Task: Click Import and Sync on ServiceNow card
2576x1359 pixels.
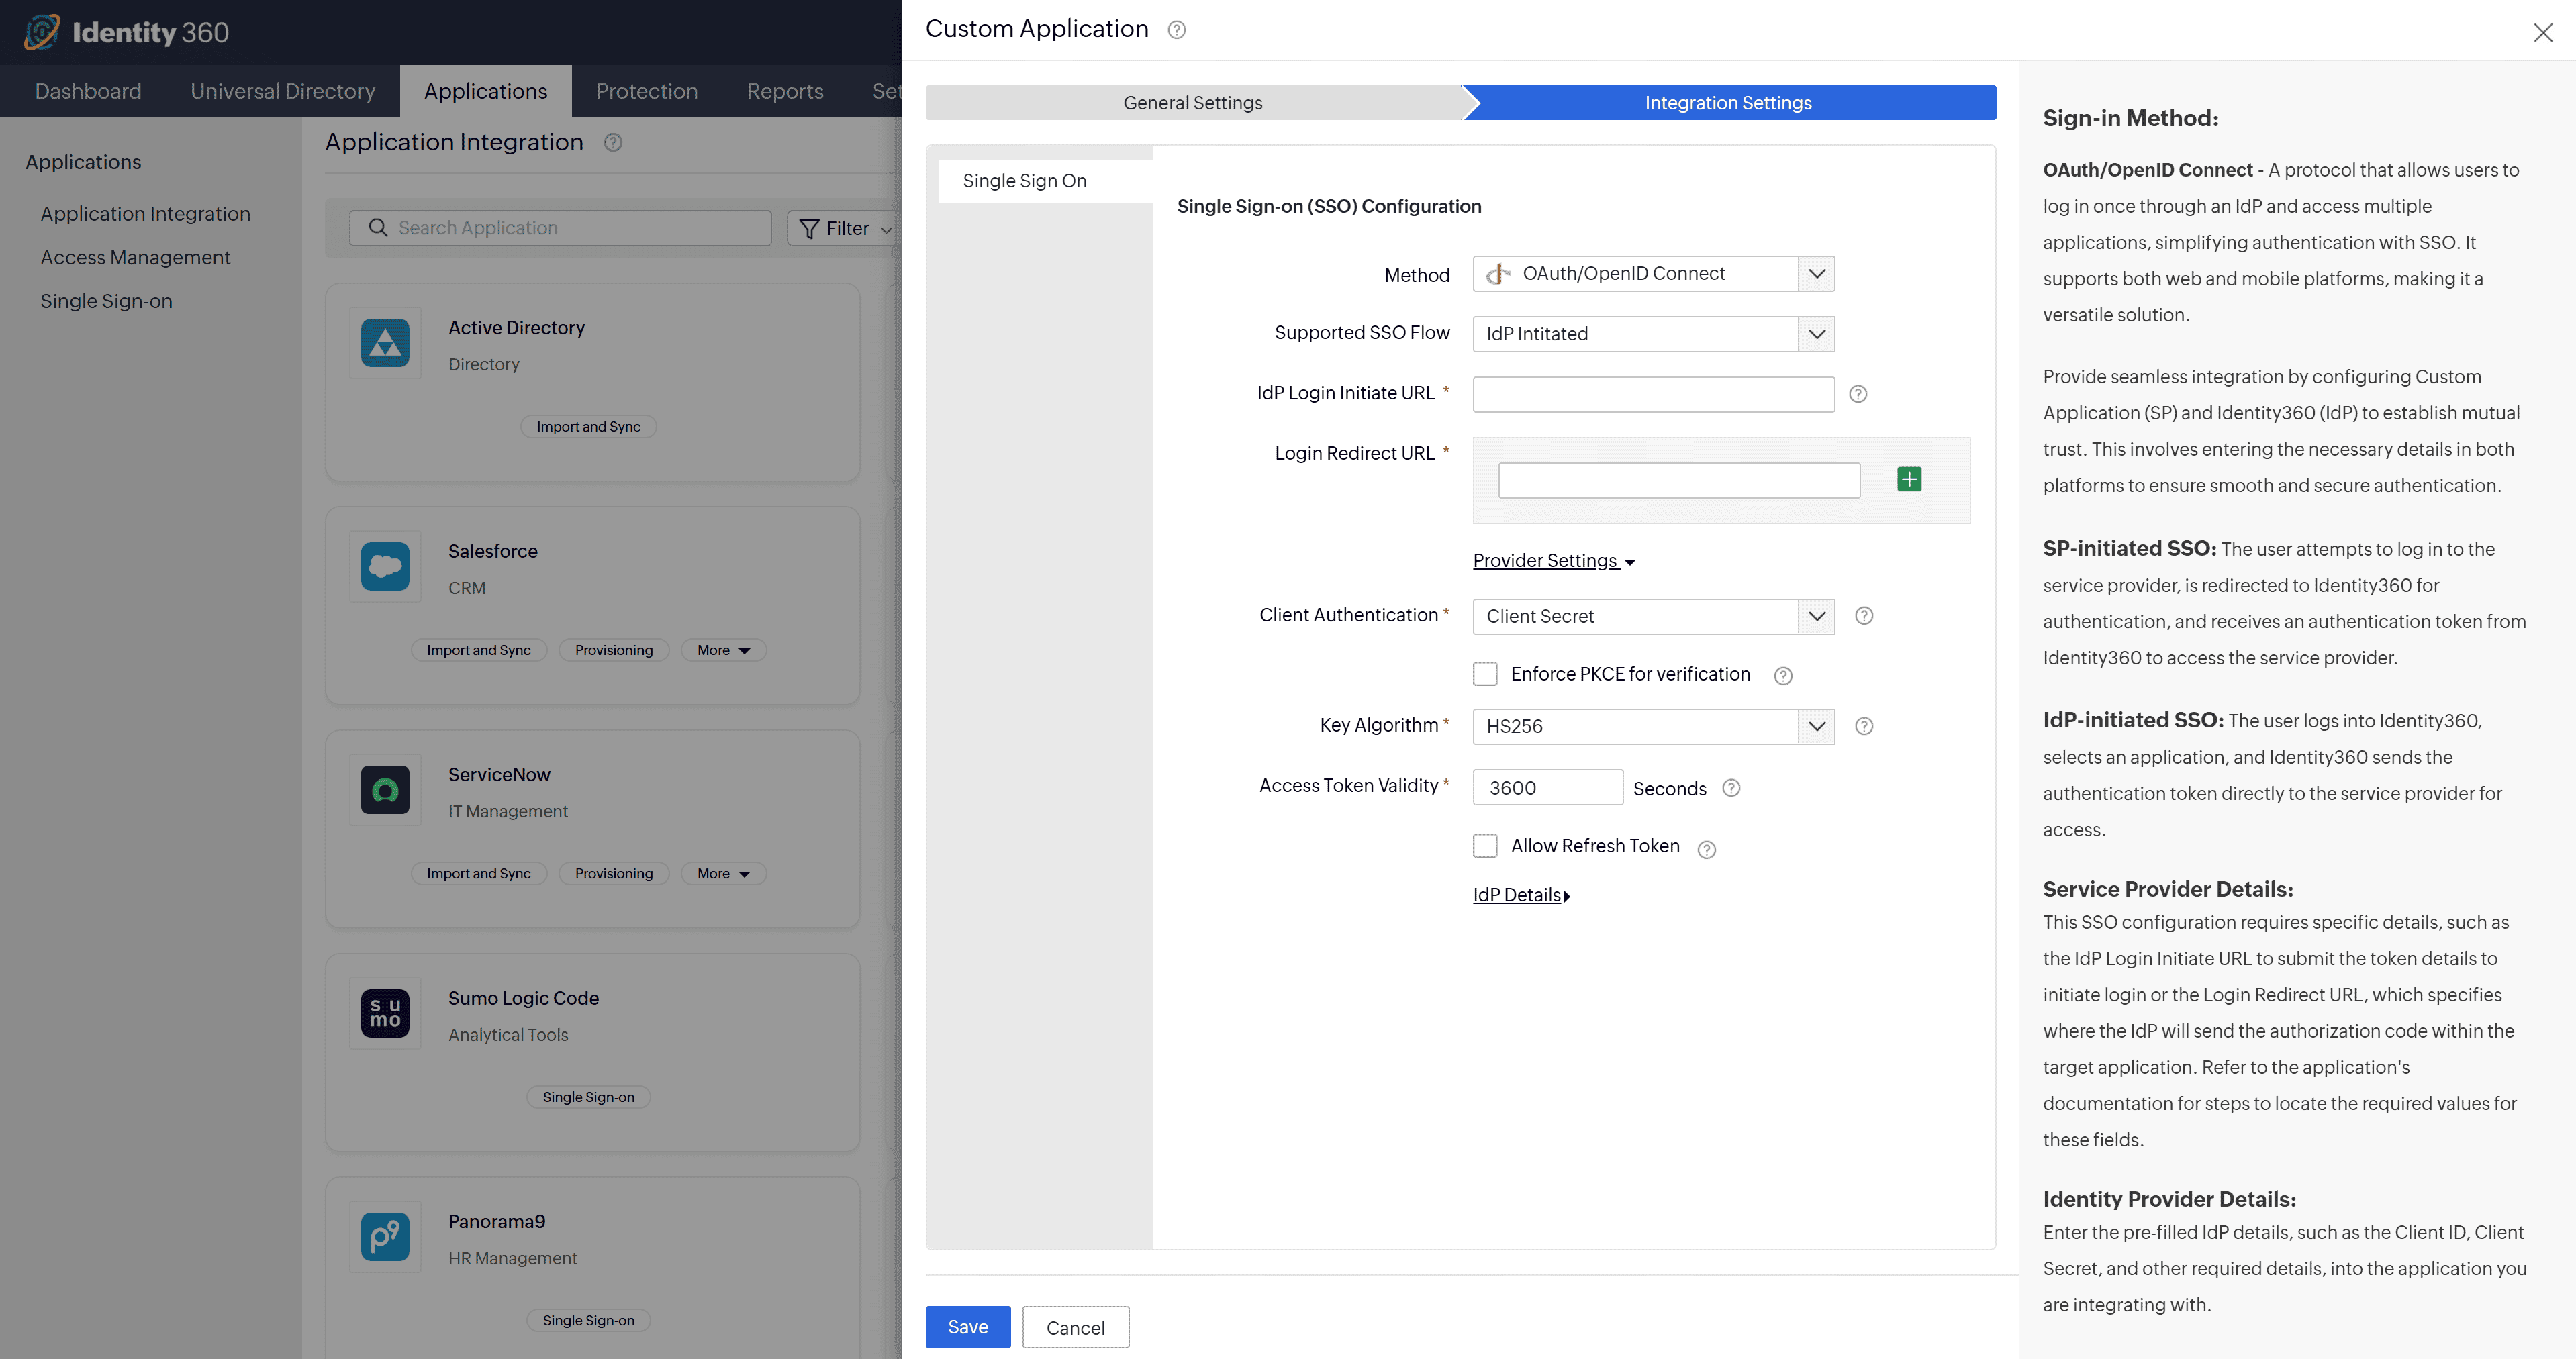Action: point(479,873)
